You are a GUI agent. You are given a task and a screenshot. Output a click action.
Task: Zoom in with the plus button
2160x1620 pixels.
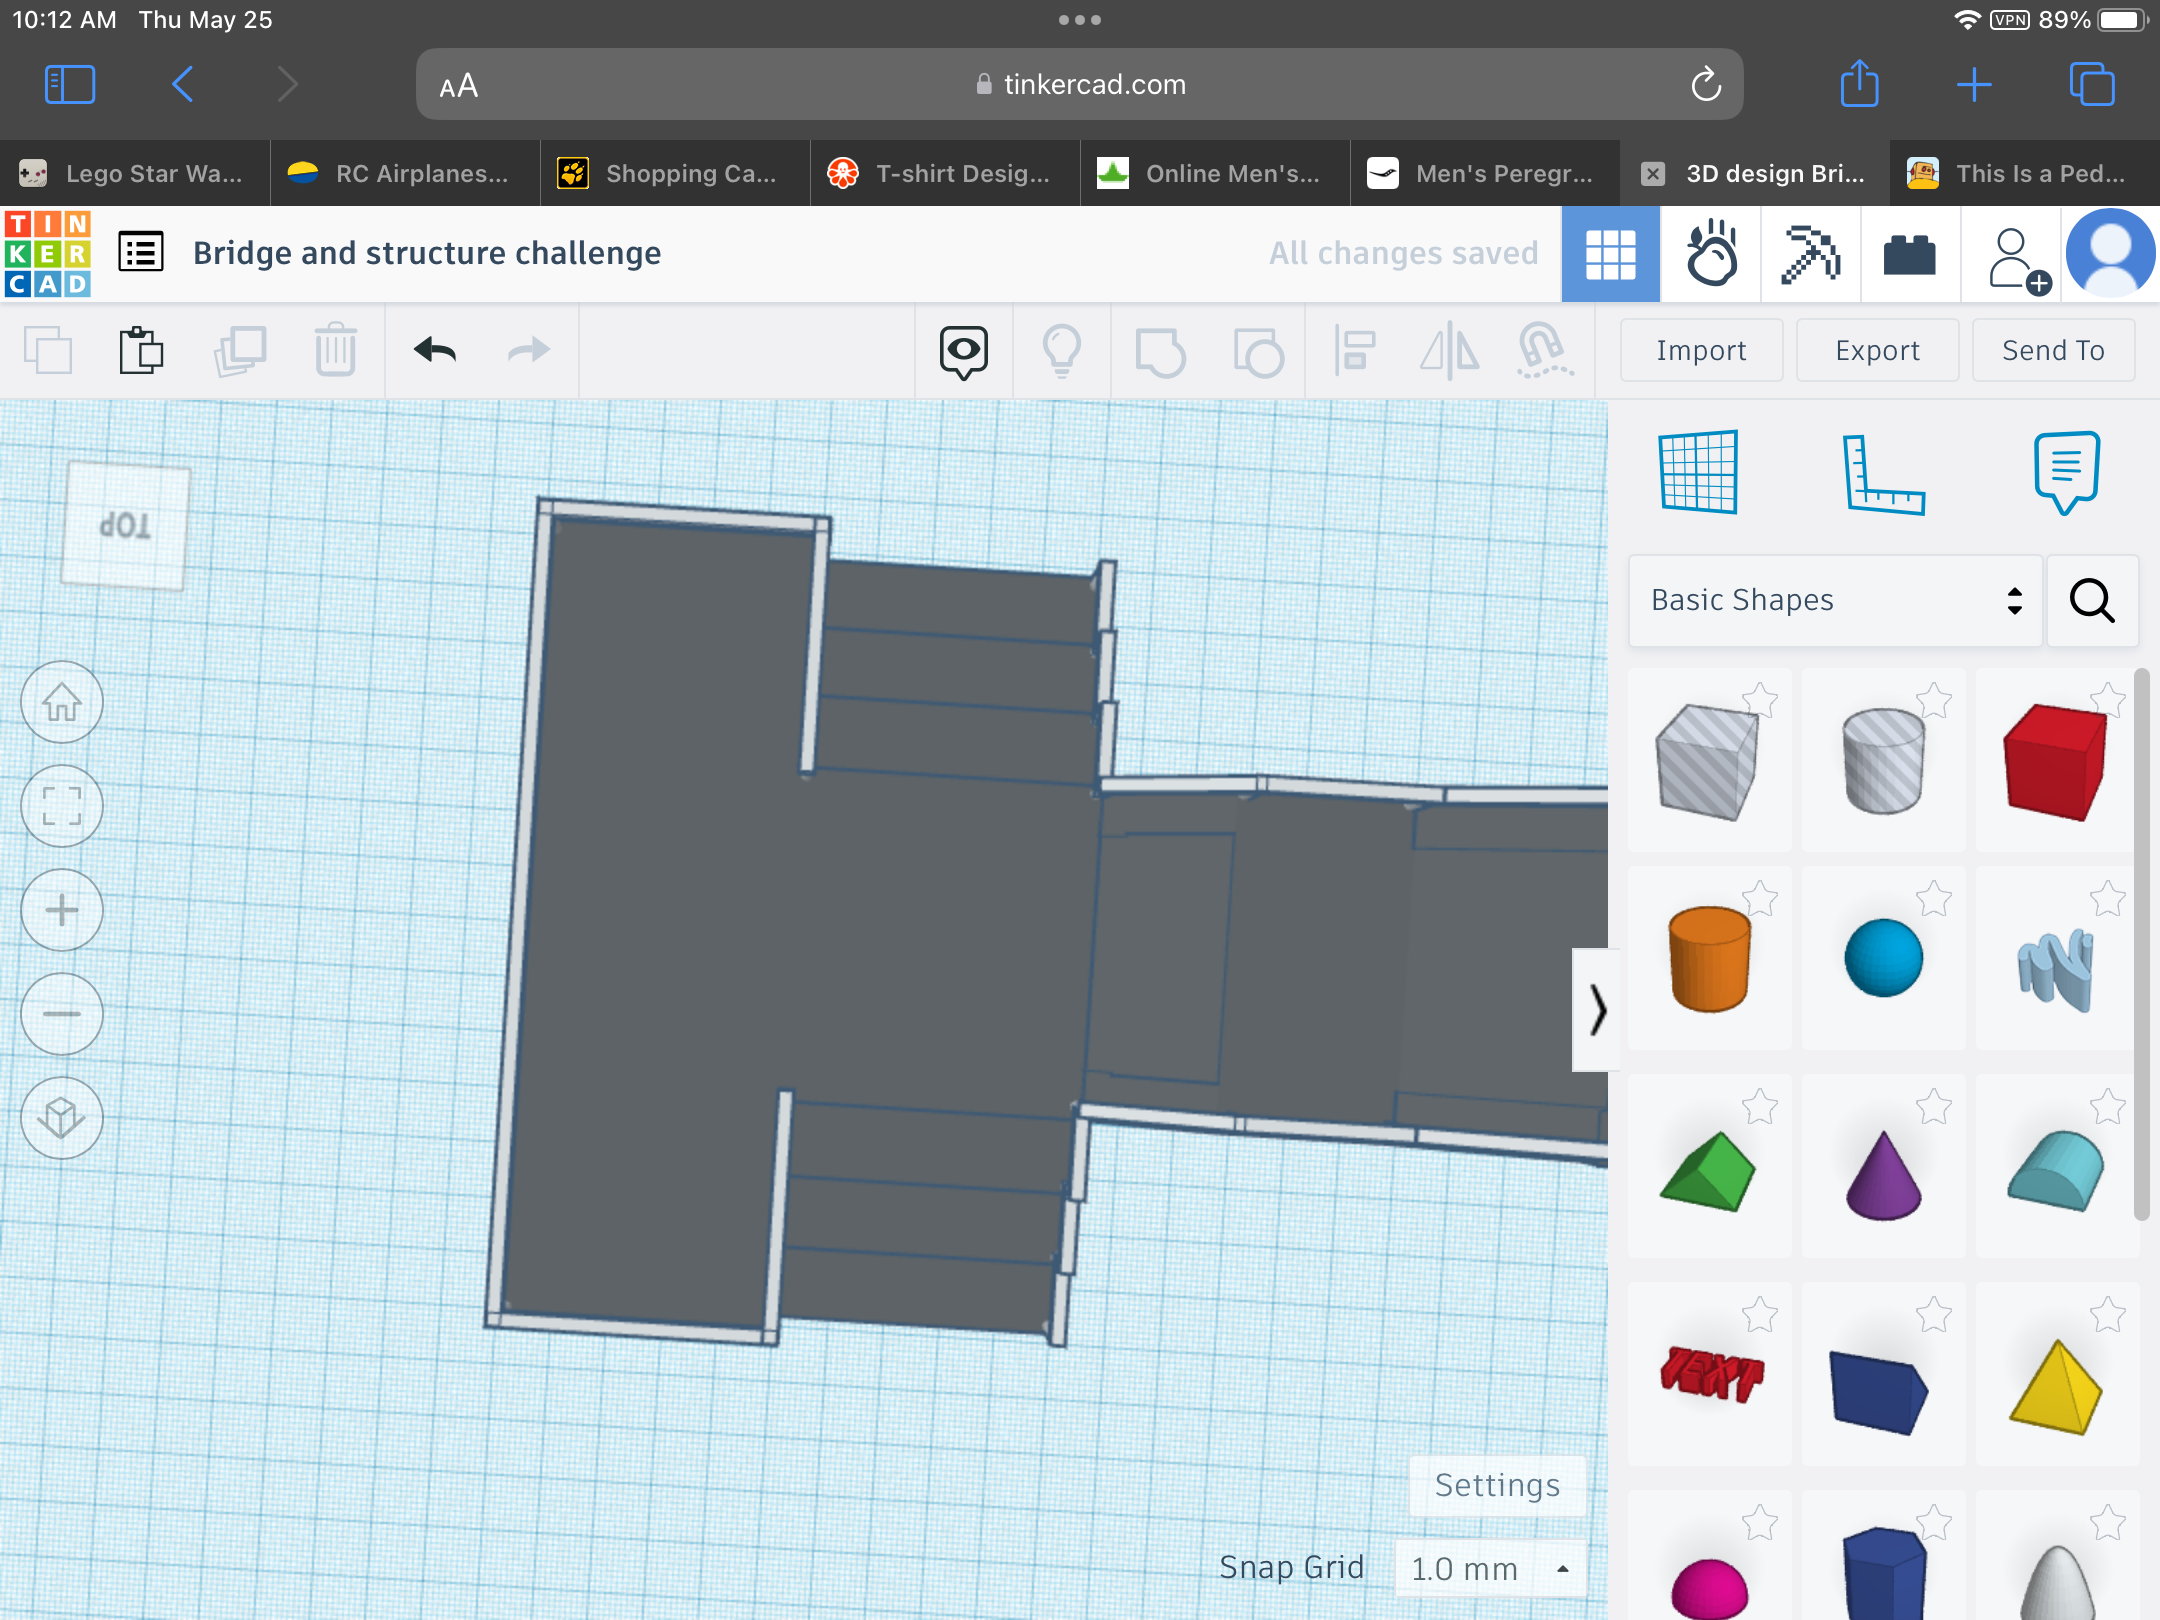[62, 910]
